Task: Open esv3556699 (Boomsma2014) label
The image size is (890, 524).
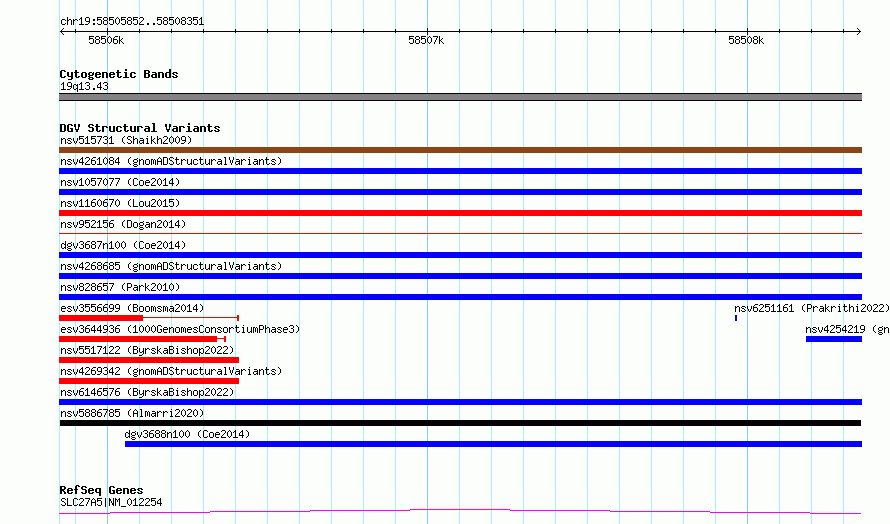Action: (x=132, y=308)
